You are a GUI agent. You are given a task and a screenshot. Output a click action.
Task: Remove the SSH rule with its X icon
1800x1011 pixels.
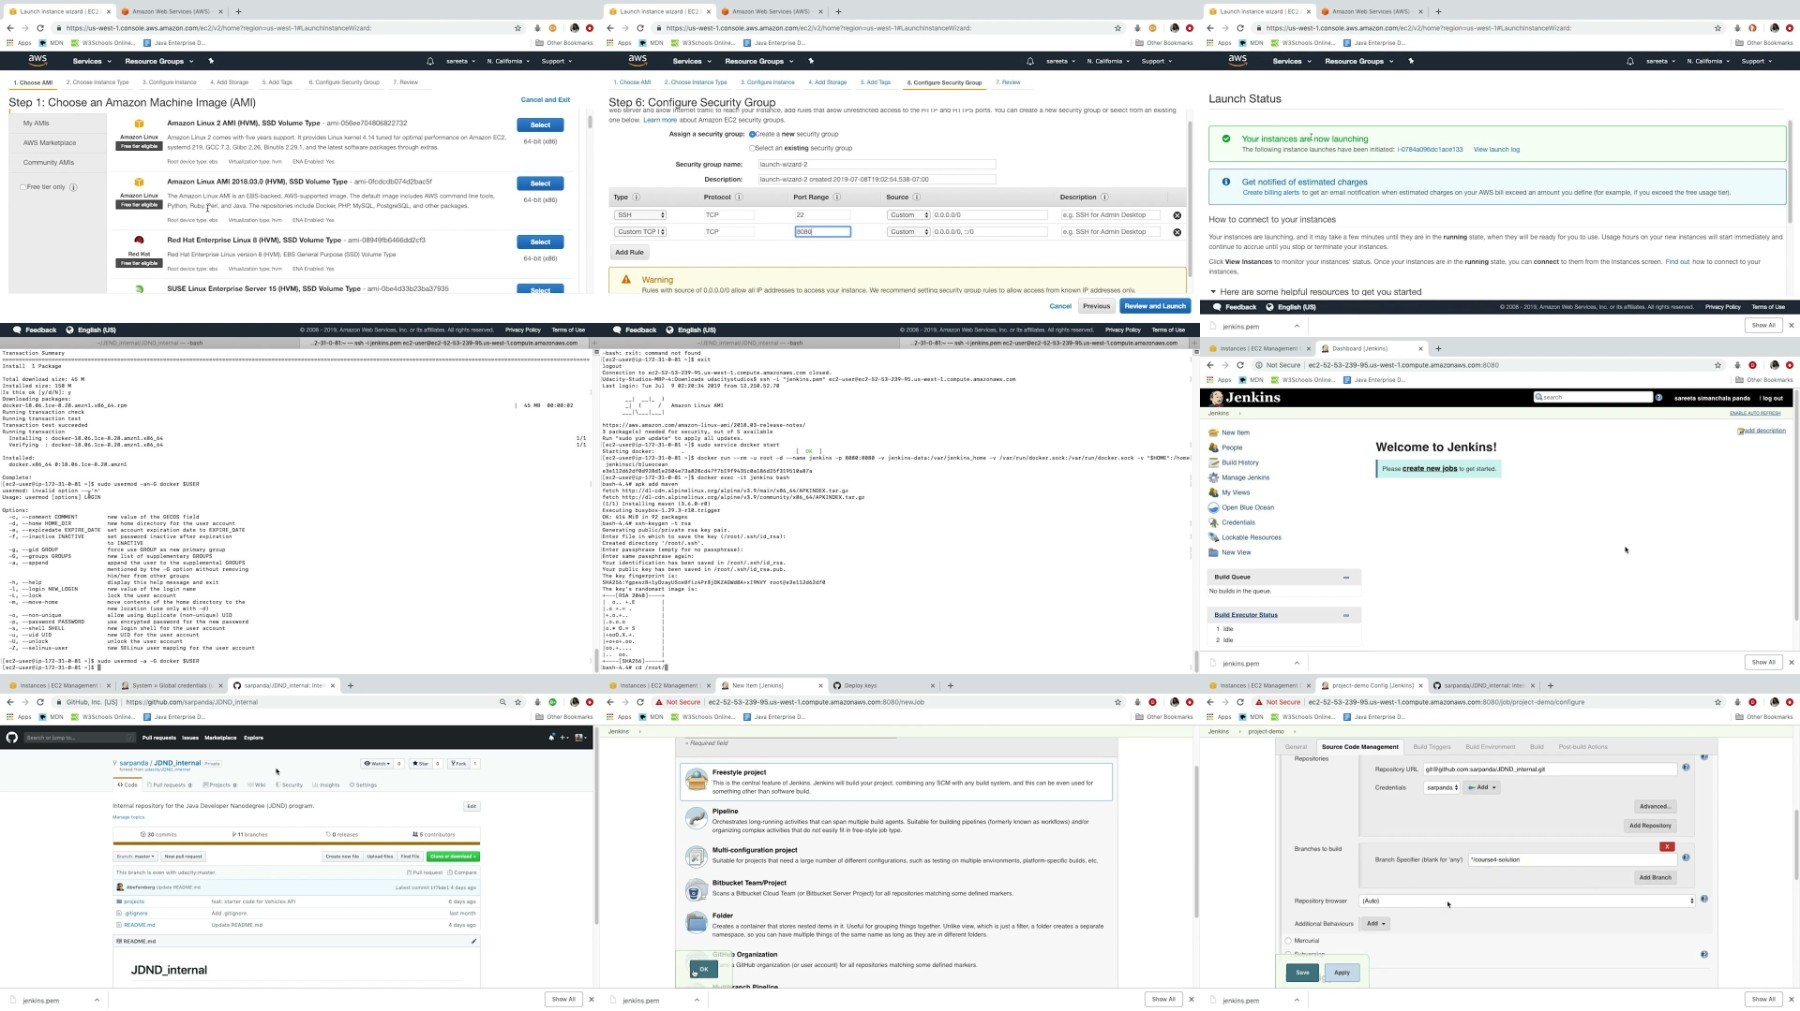point(1177,215)
